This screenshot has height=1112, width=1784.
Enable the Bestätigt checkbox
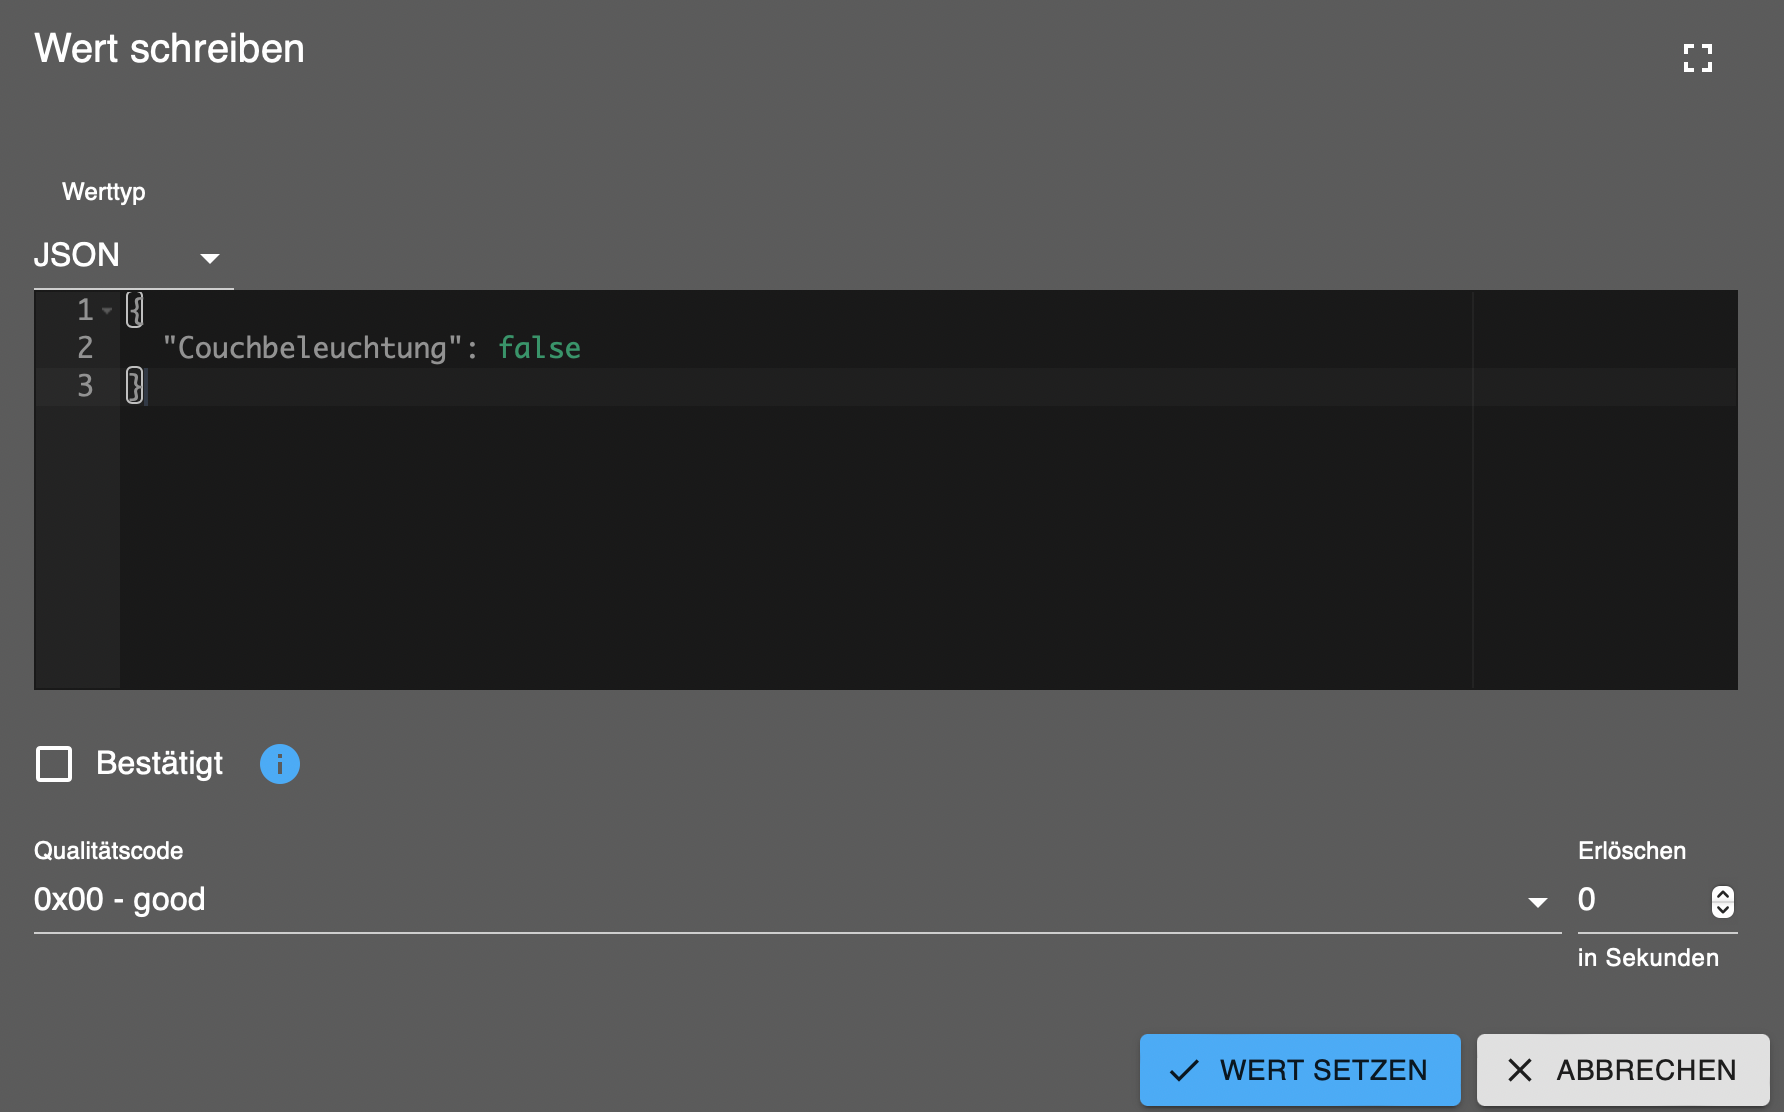pyautogui.click(x=54, y=764)
